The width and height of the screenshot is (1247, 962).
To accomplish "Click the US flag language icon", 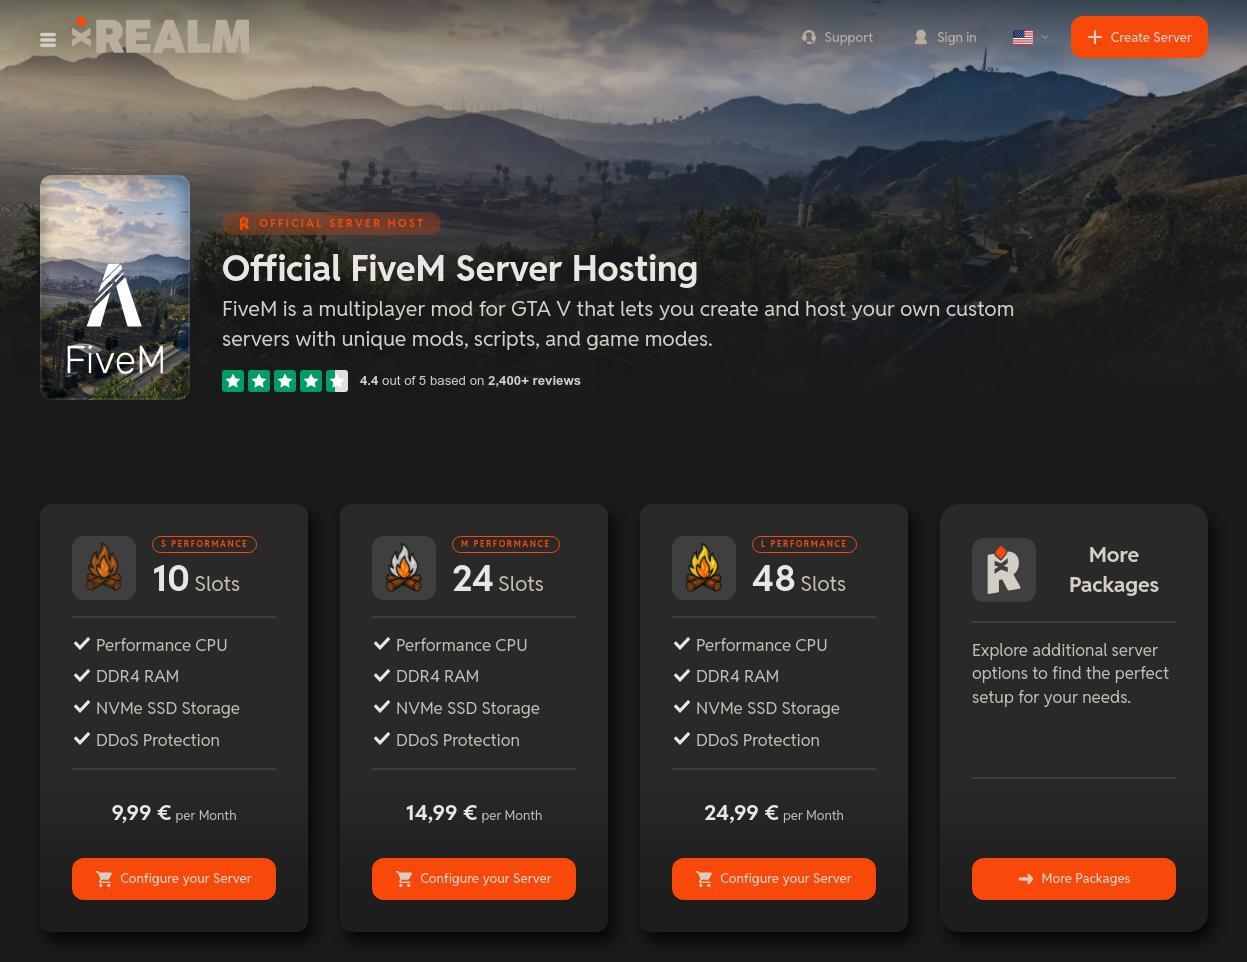I will (x=1023, y=37).
